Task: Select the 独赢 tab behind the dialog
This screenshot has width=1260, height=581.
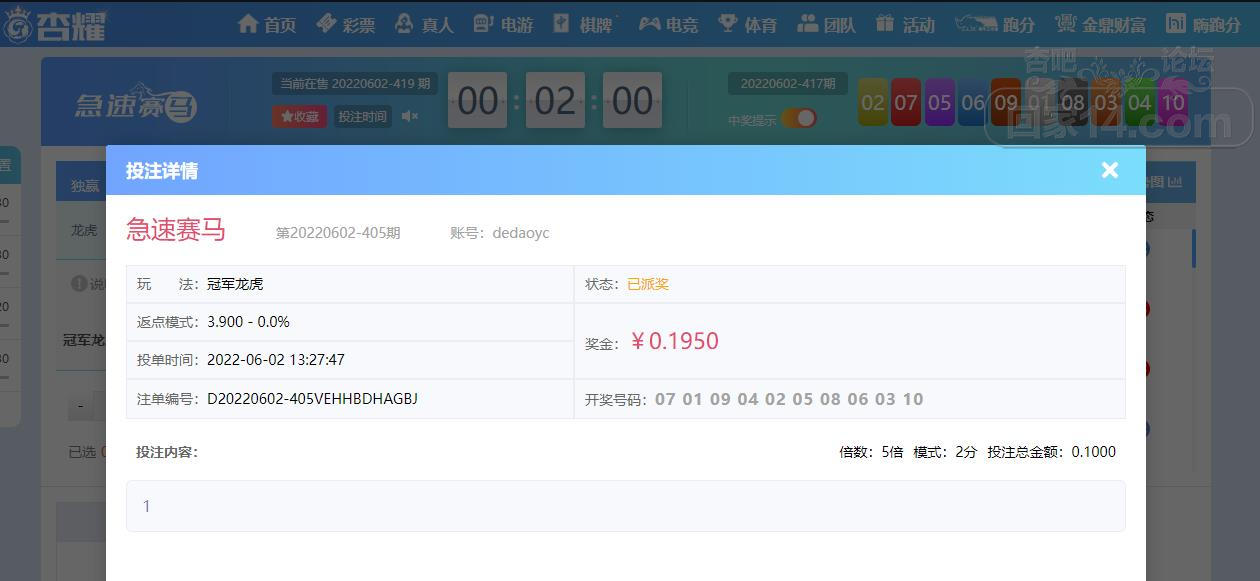Action: coord(84,185)
